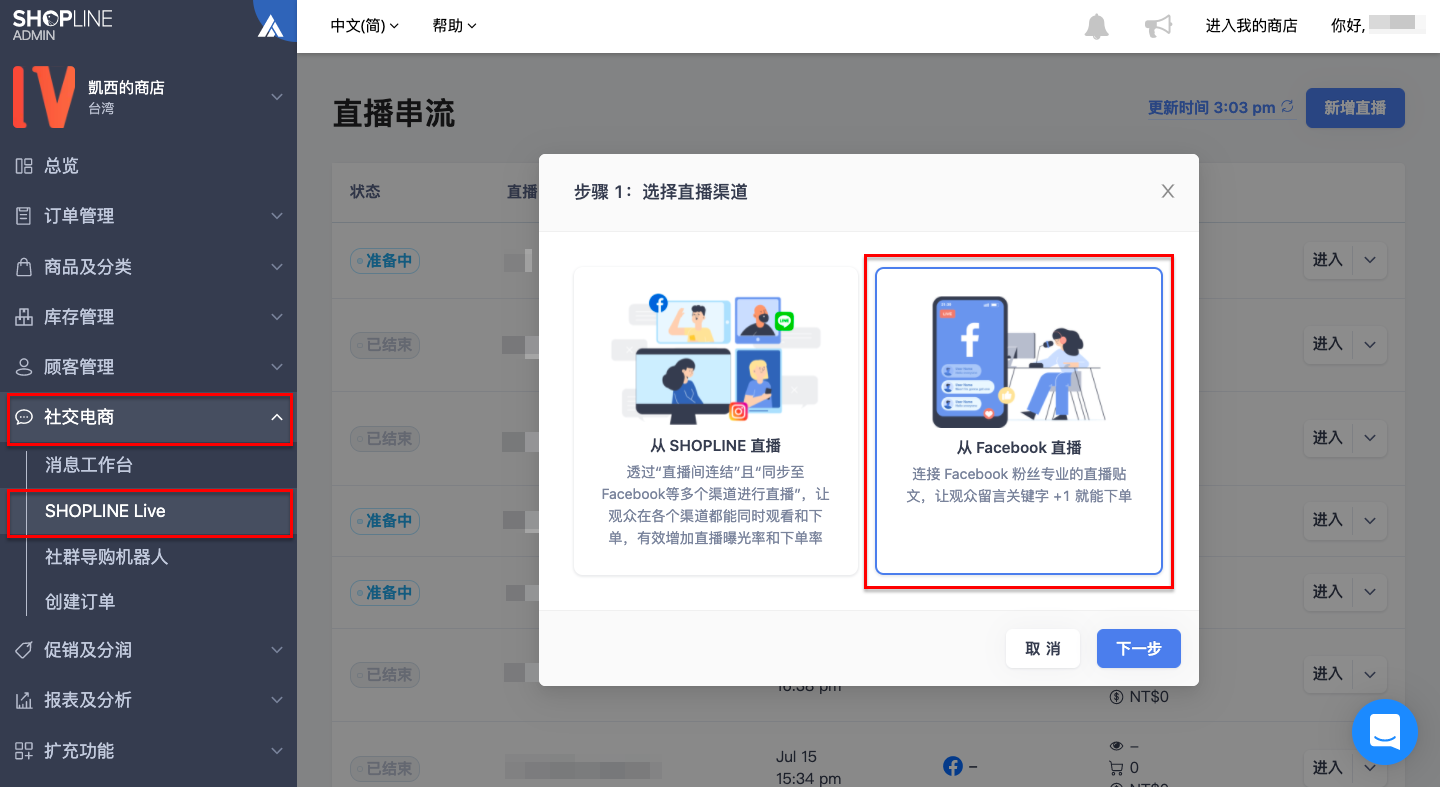Click the 新增直播 button

[x=1355, y=108]
